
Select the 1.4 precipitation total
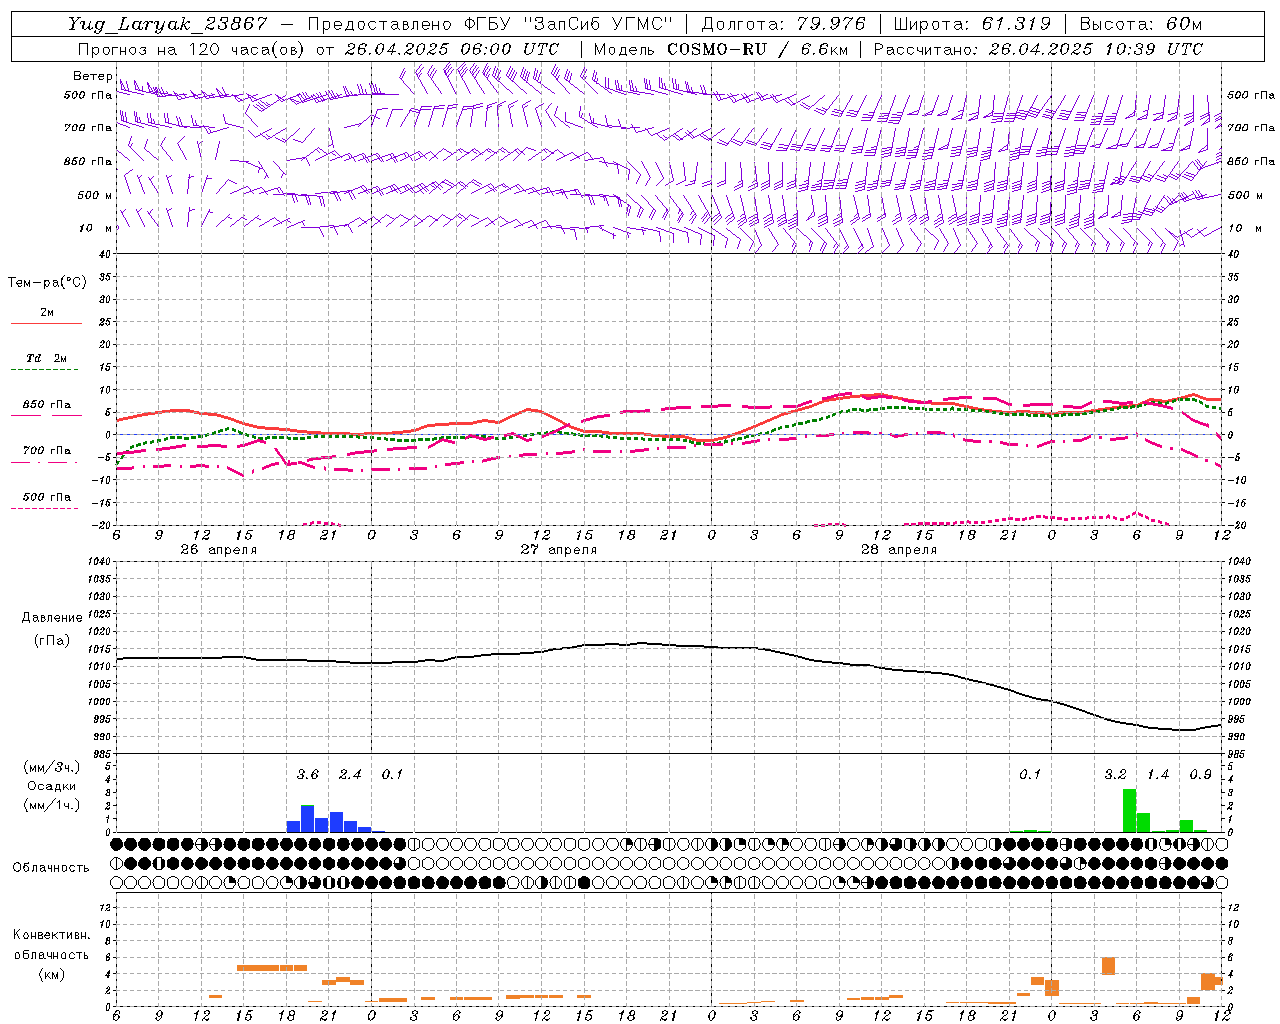(x=1158, y=775)
